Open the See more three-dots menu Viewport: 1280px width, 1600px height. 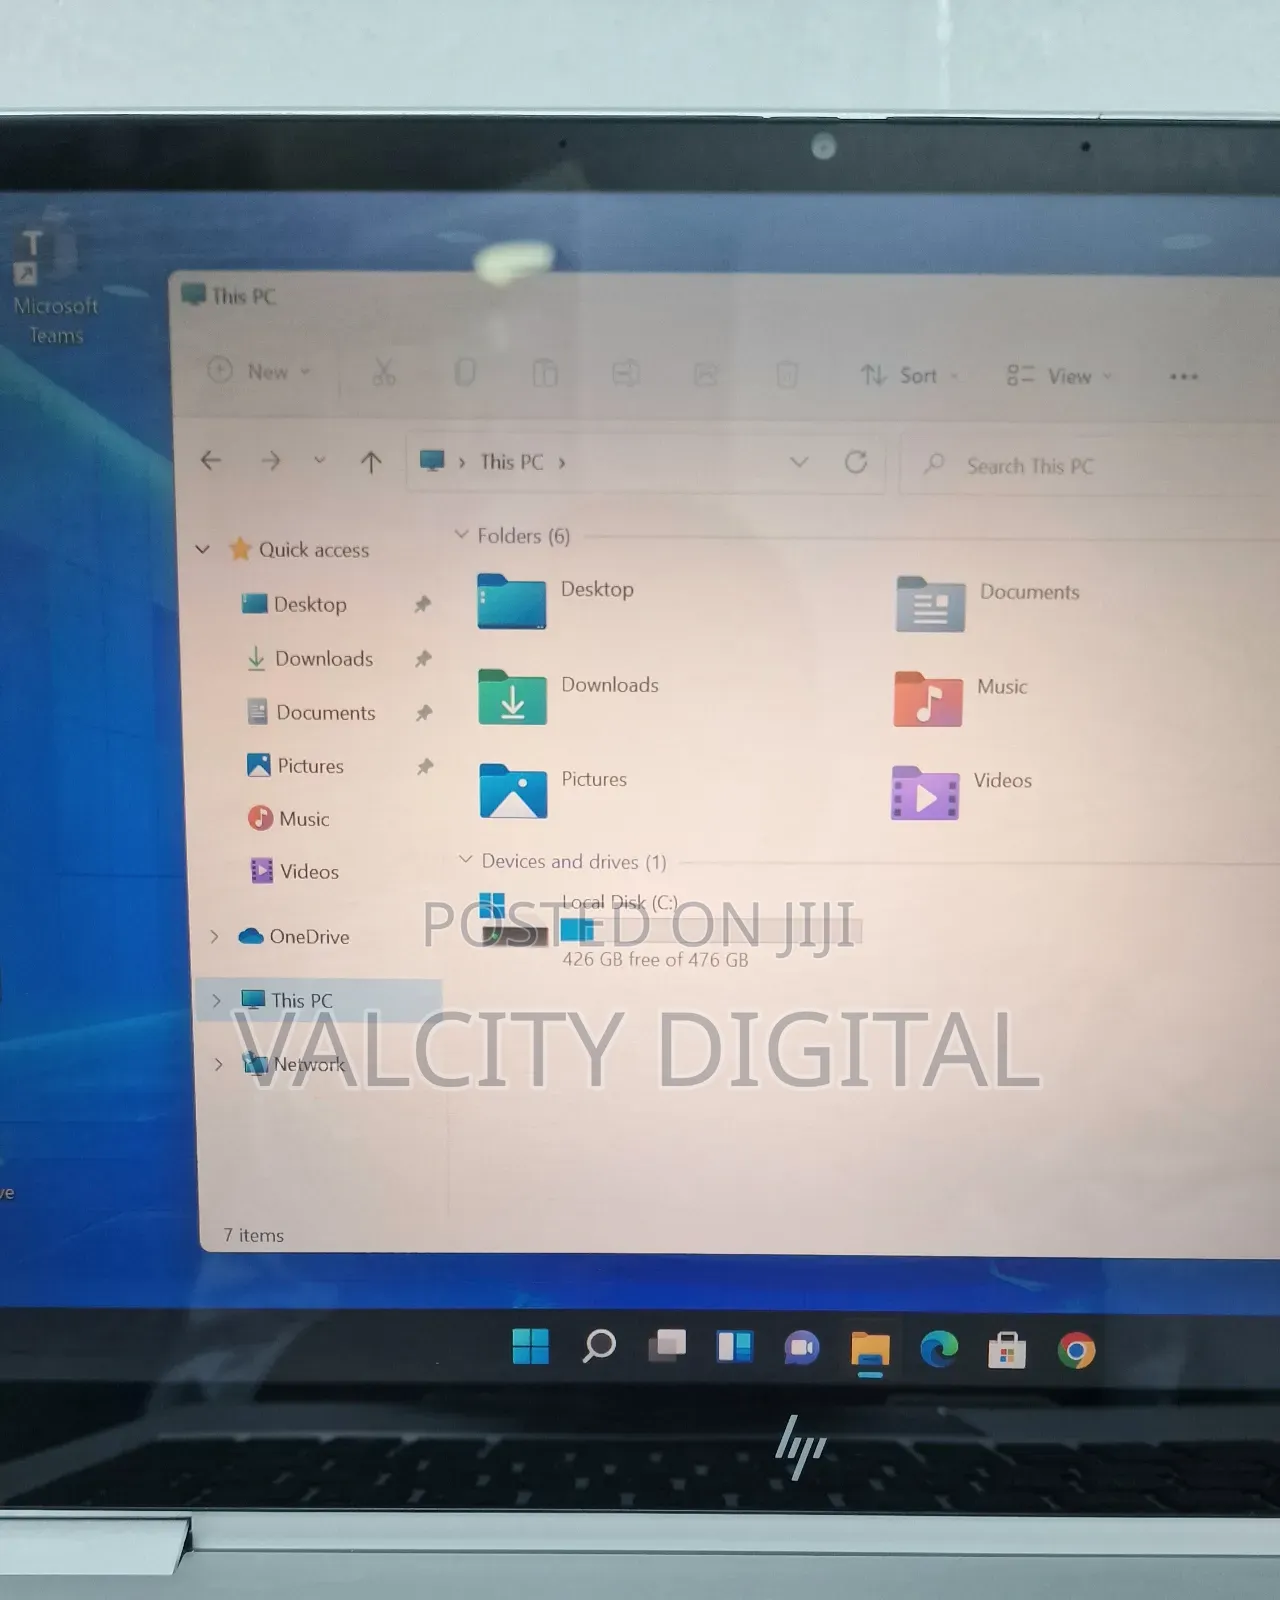tap(1184, 377)
